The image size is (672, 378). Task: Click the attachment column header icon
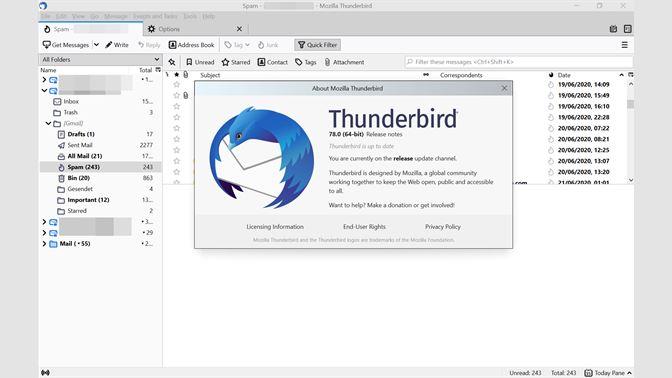(186, 75)
